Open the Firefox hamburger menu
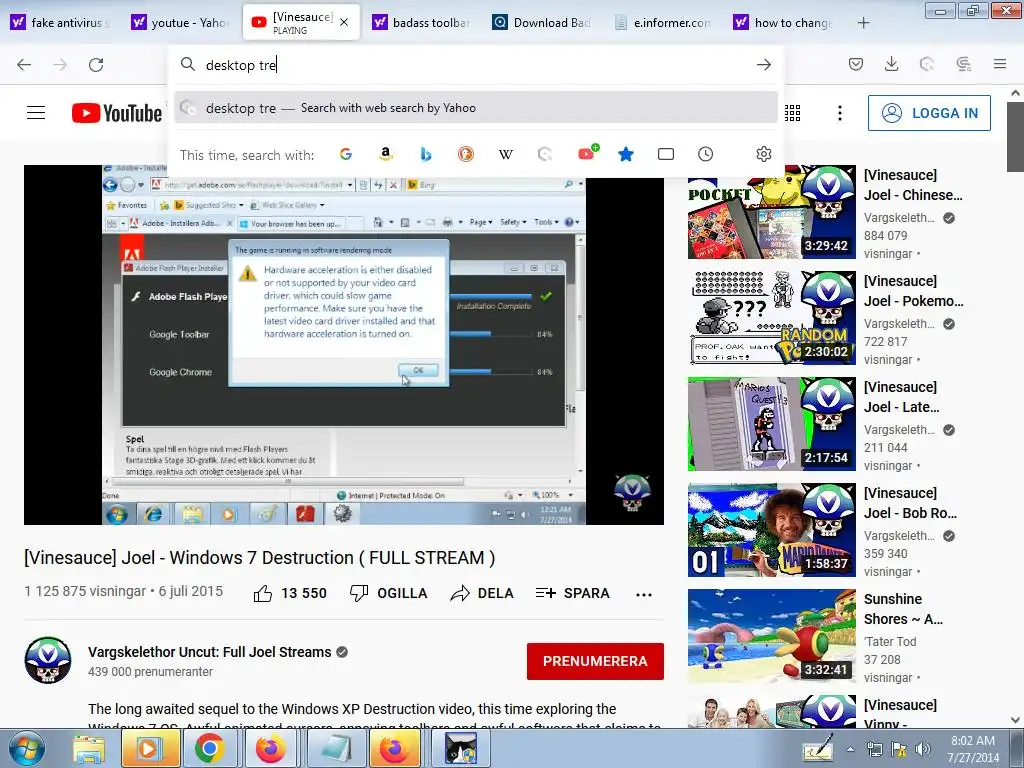1024x768 pixels. tap(1000, 64)
